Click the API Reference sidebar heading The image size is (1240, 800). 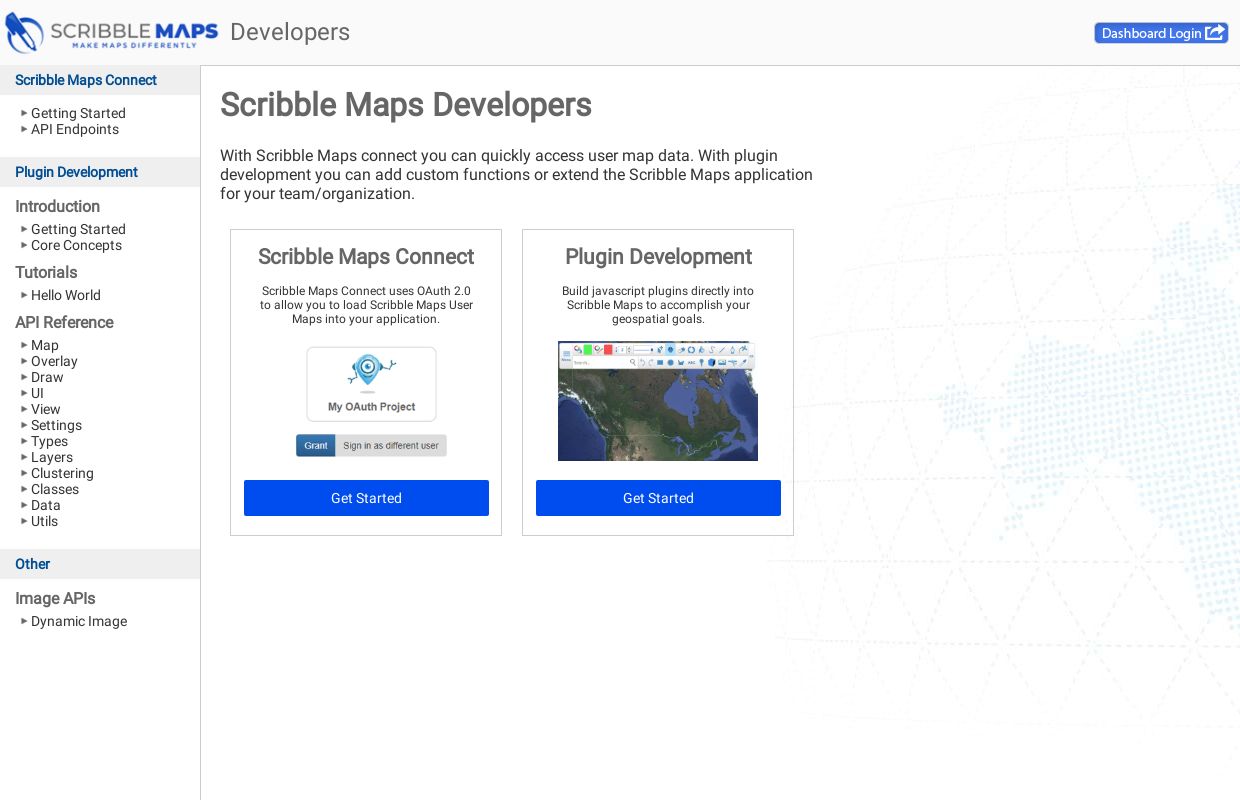[64, 322]
